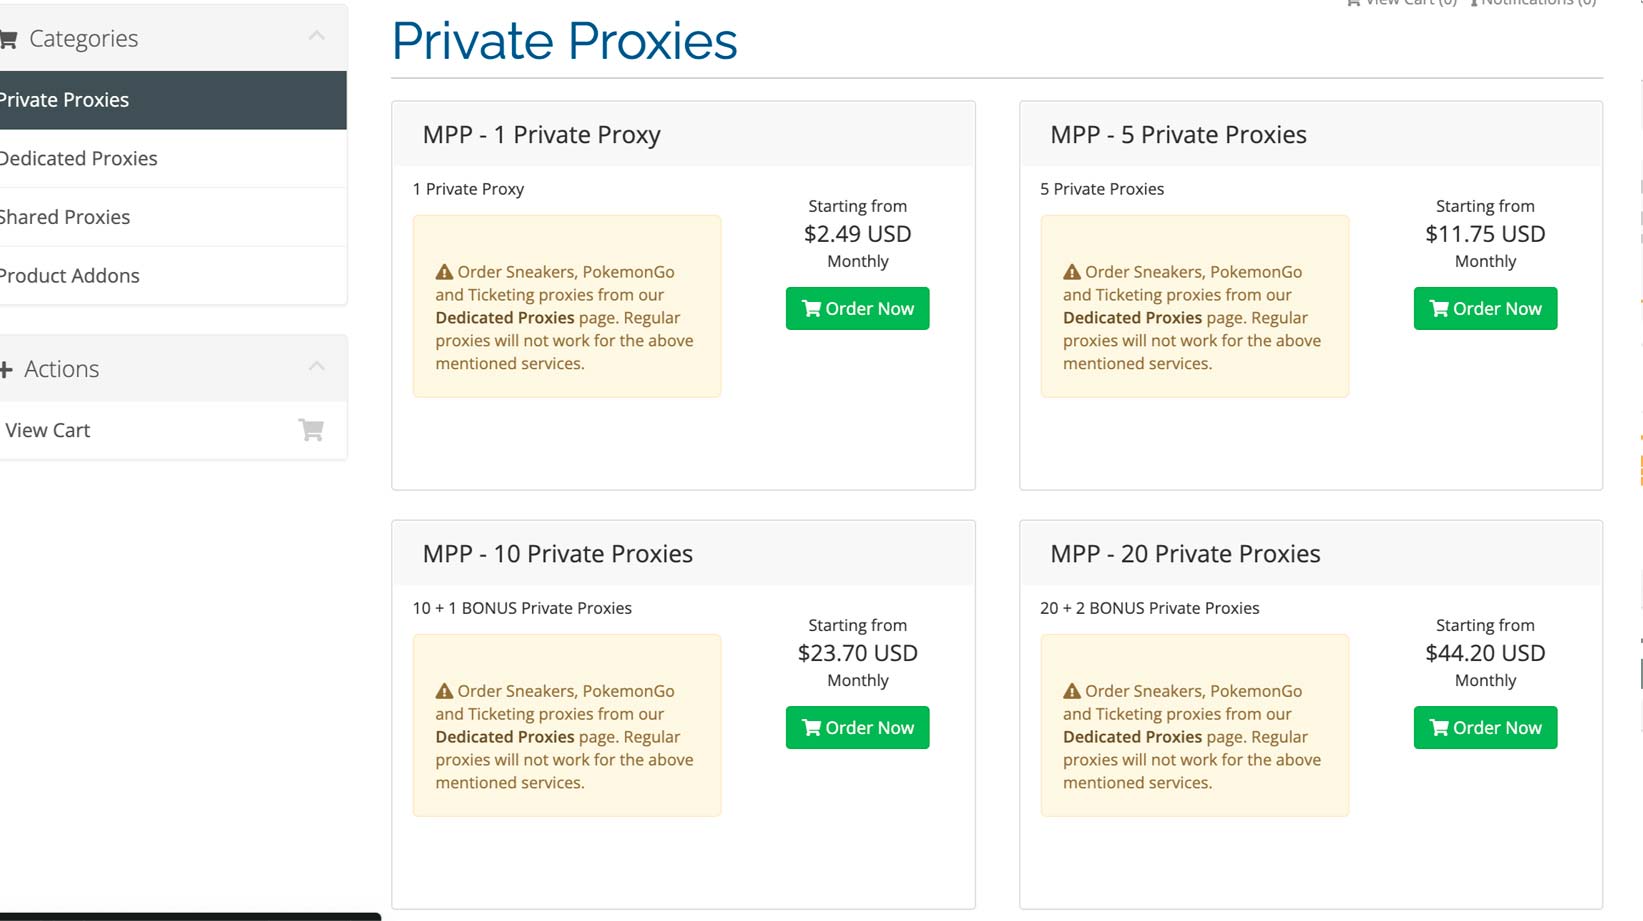Open Product Addons category
Screen dimensions: 1643x921
70,276
